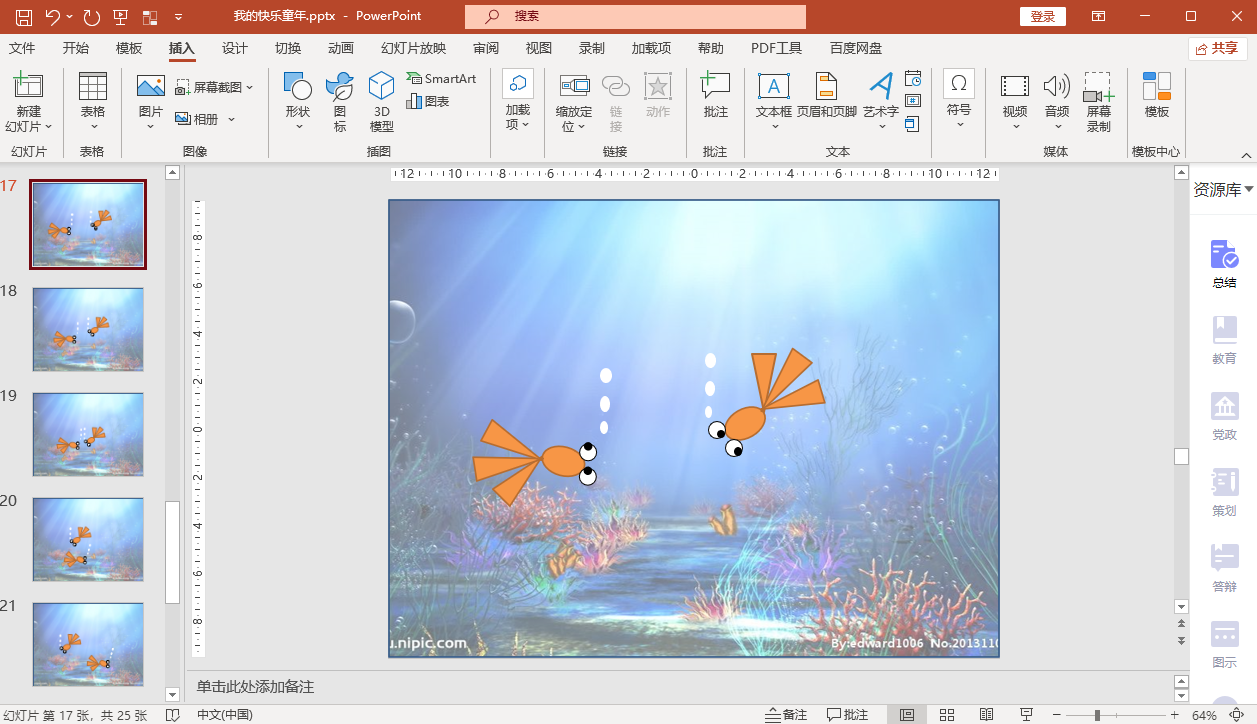1257x724 pixels.
Task: Open the 屏幕截图 screenshot dropdown
Action: coord(215,88)
